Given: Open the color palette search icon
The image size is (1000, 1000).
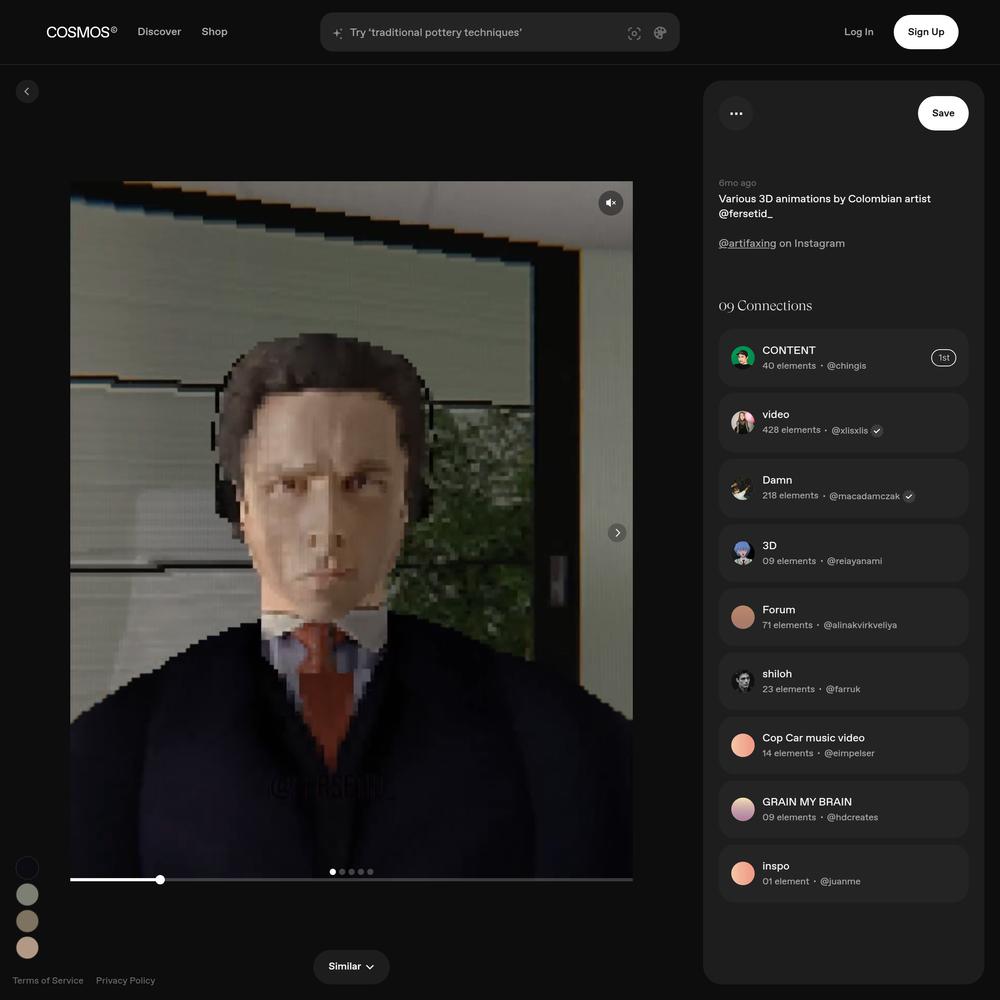Looking at the screenshot, I should pyautogui.click(x=660, y=33).
